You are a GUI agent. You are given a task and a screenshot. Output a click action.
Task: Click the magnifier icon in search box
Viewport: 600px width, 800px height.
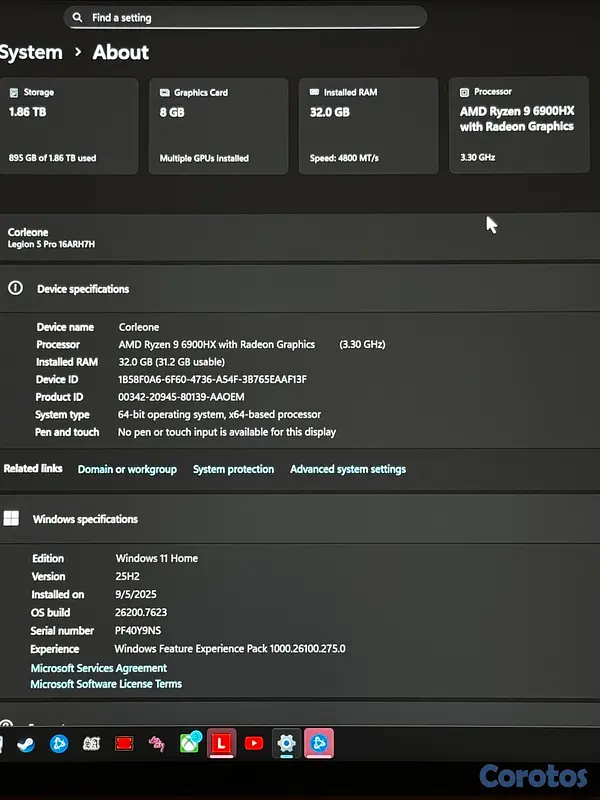[x=77, y=17]
